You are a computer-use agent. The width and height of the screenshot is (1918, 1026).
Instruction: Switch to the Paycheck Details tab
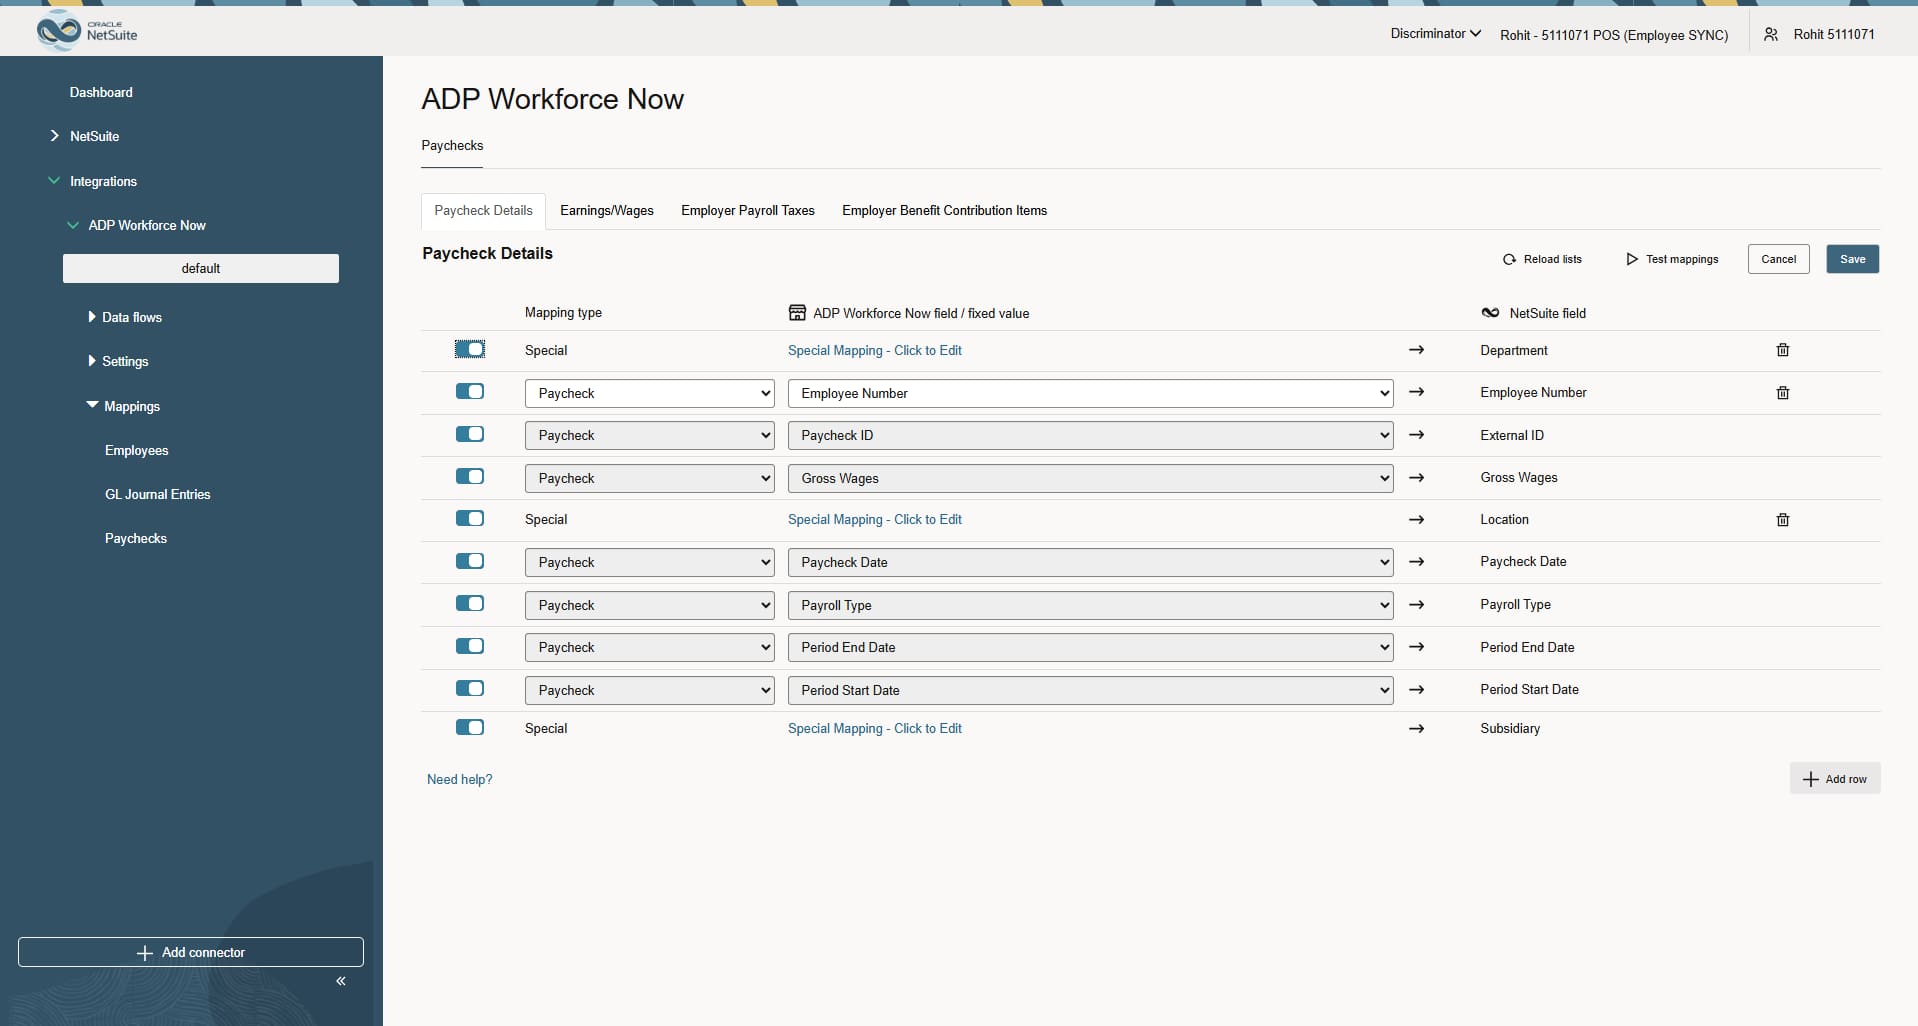(483, 211)
